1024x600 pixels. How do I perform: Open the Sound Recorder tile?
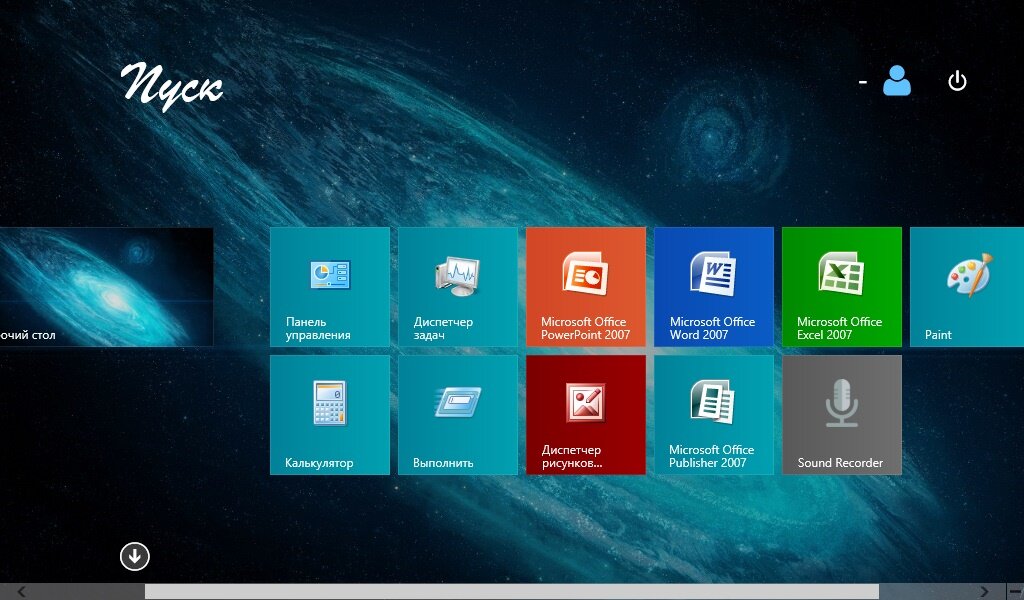point(842,415)
